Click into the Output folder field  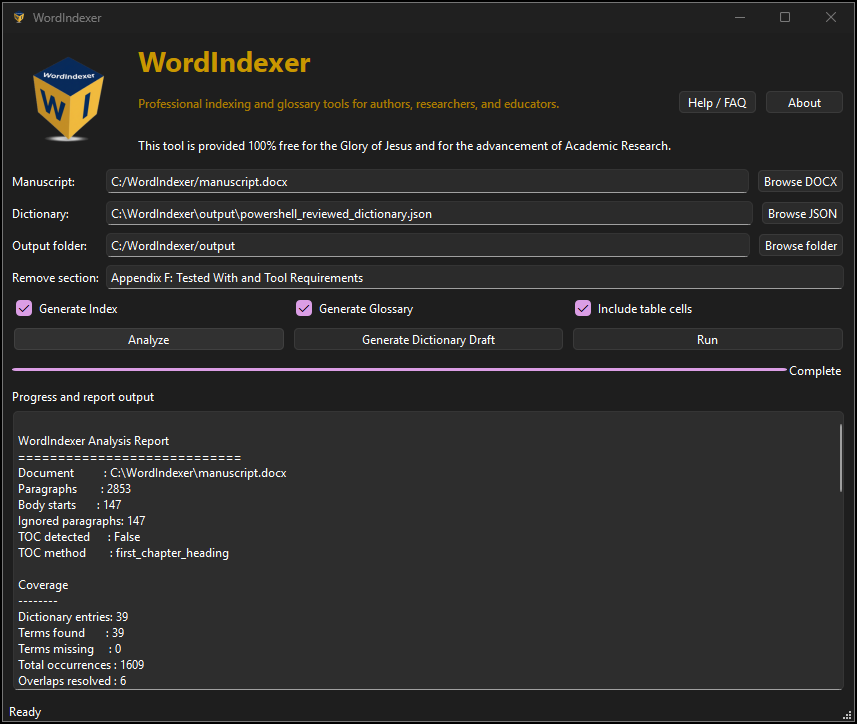427,246
